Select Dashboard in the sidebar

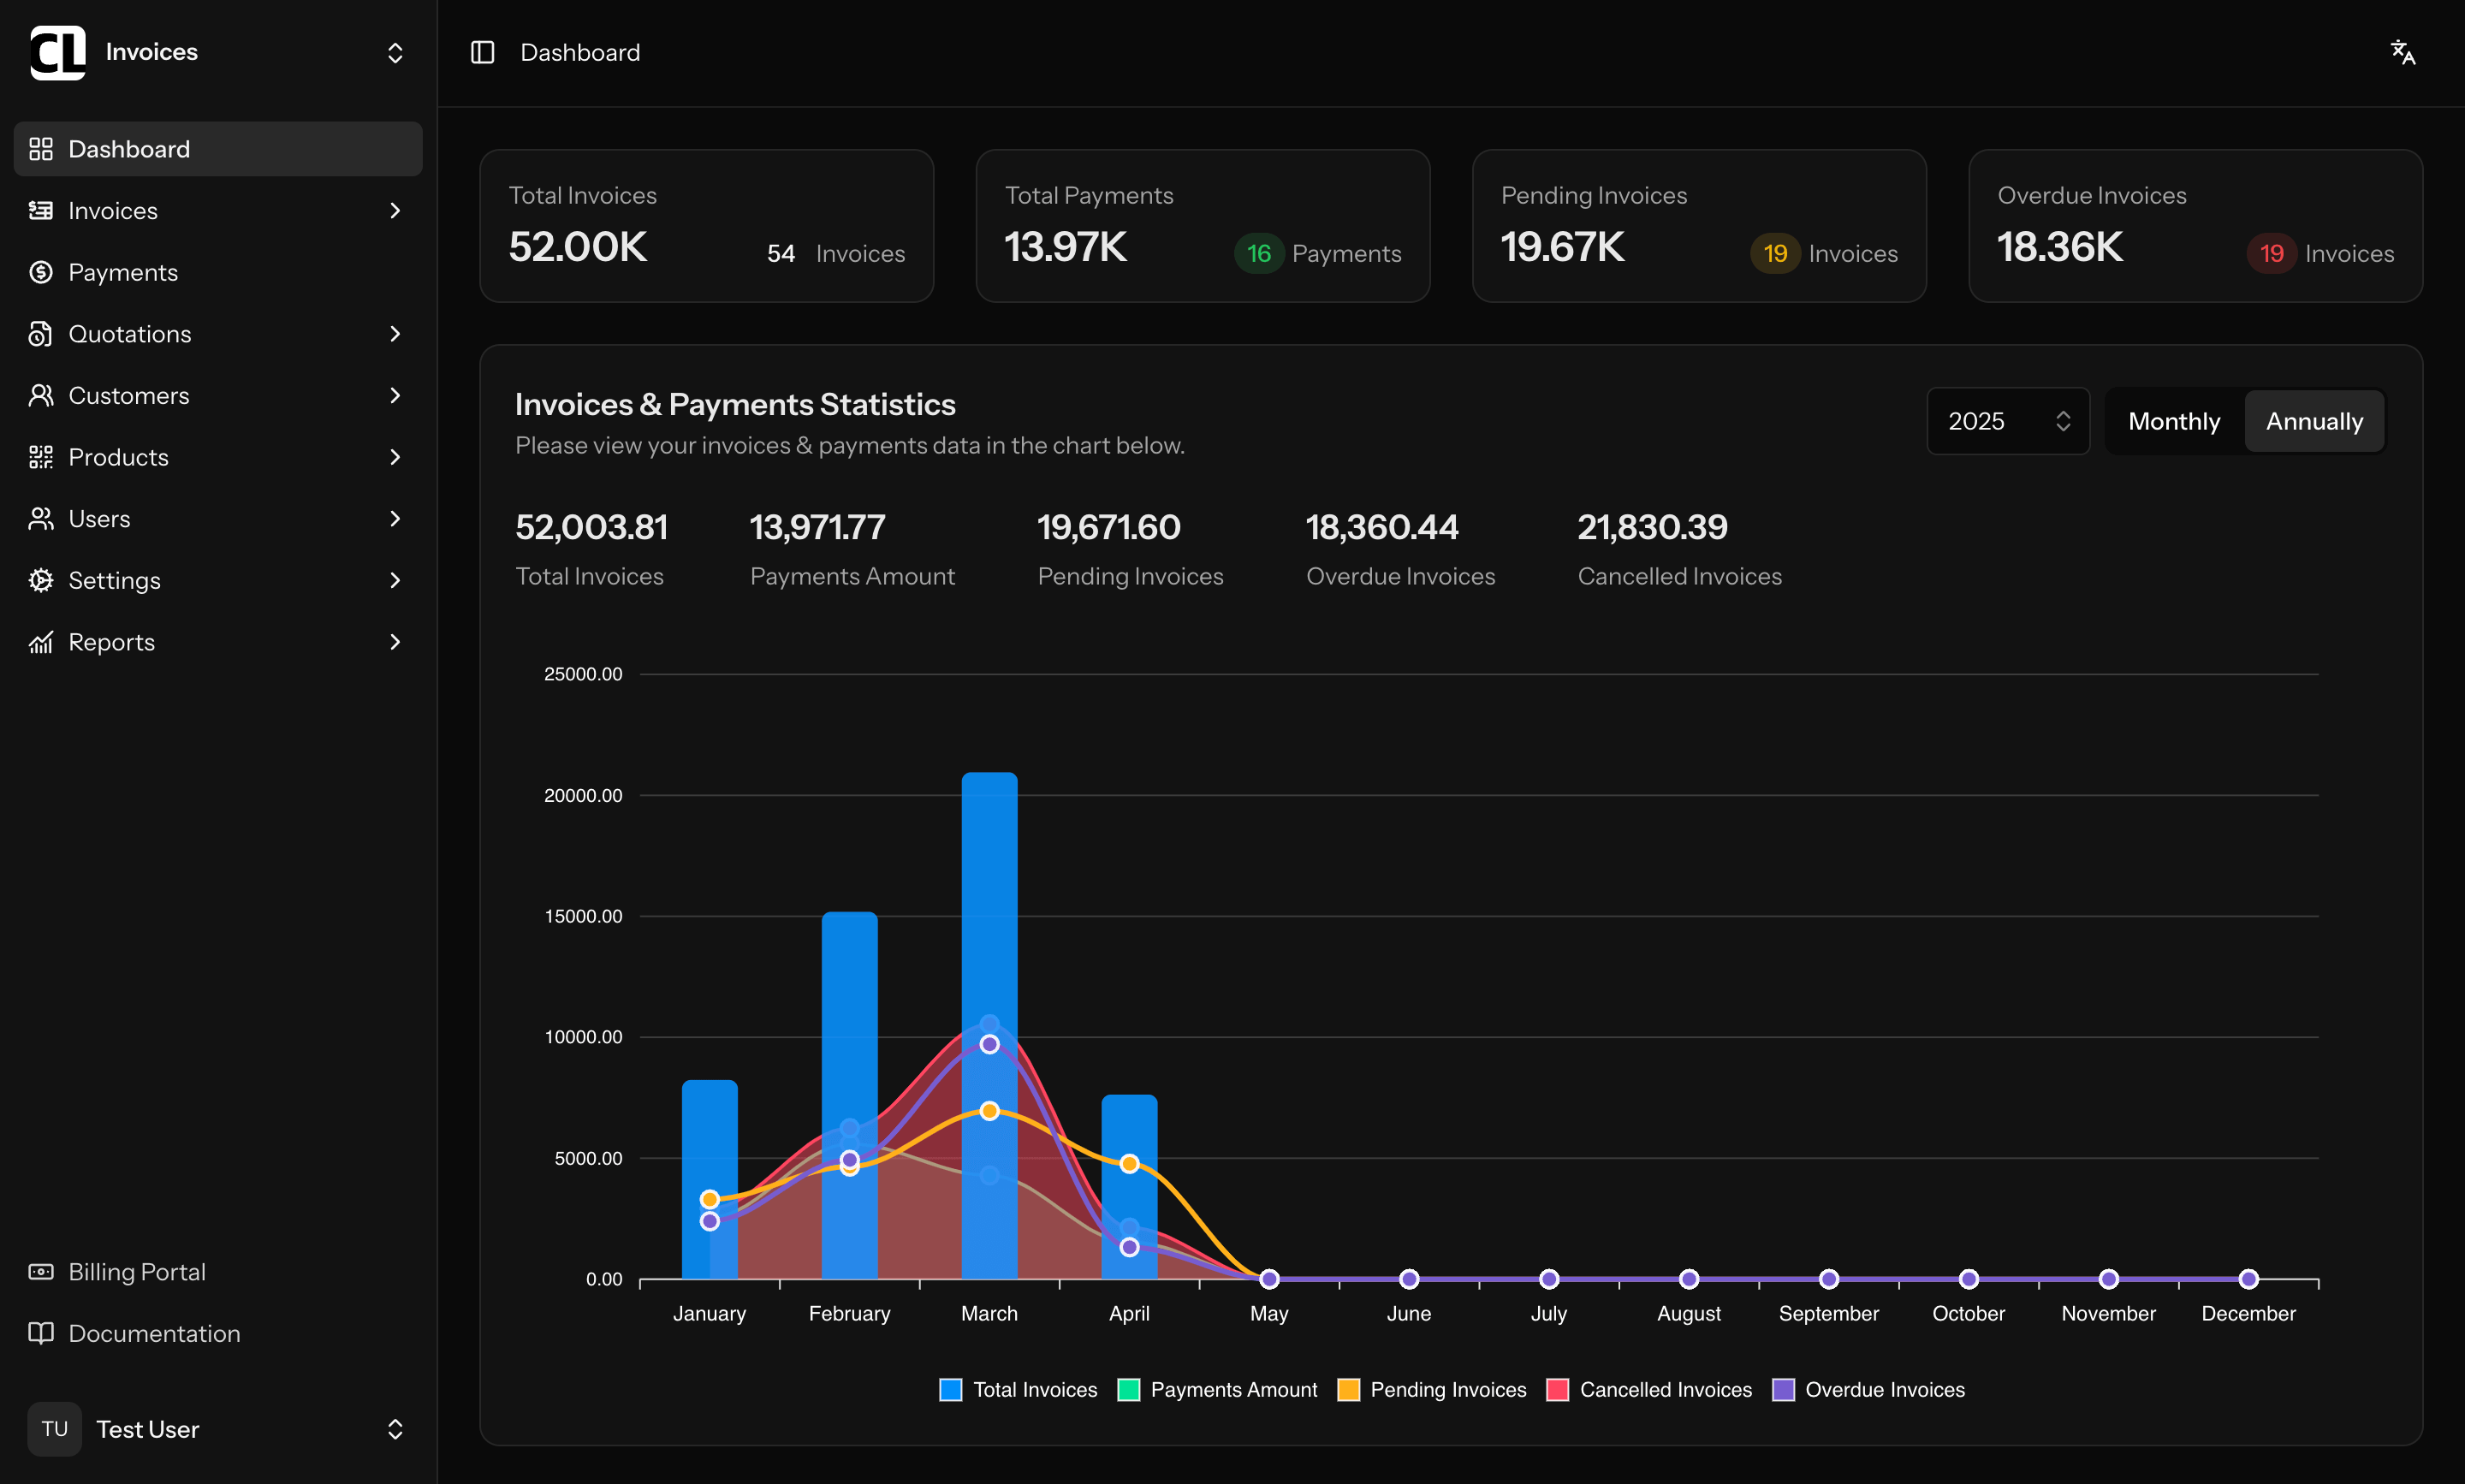[x=217, y=149]
